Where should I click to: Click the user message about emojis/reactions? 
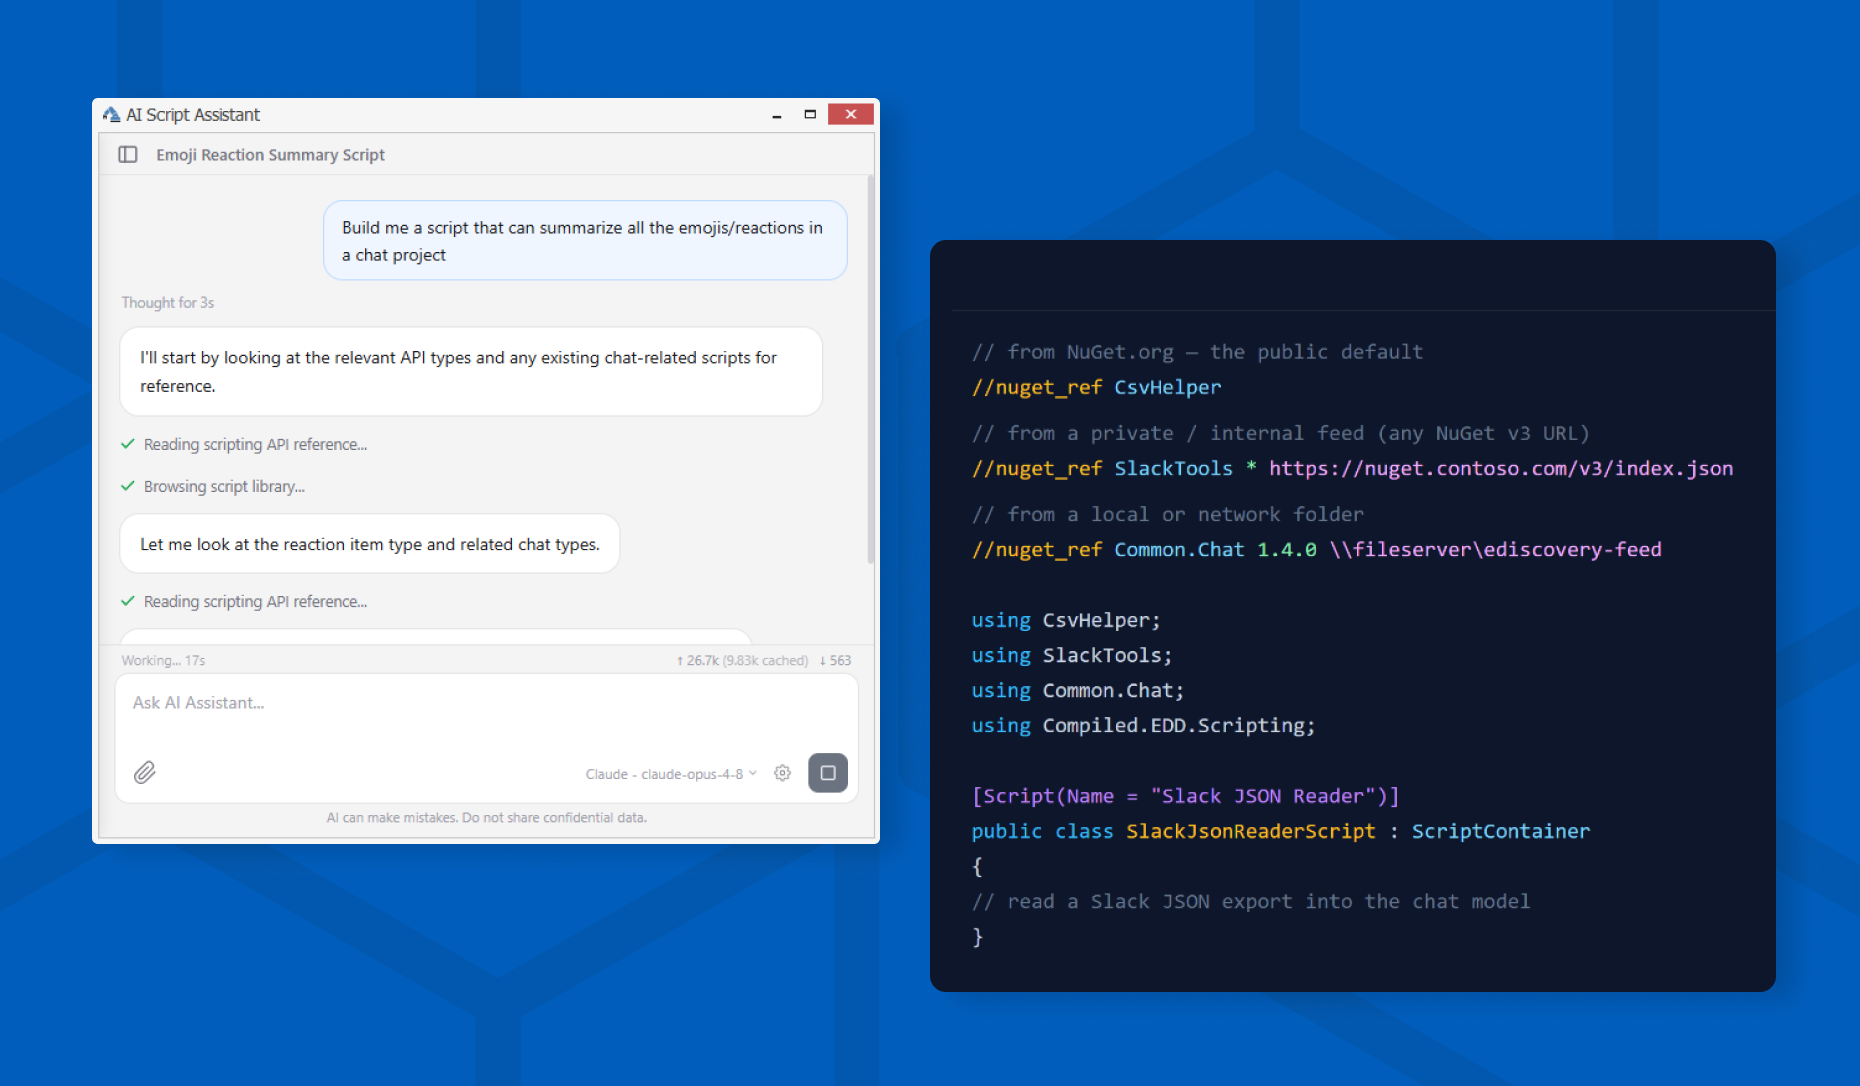tap(585, 241)
